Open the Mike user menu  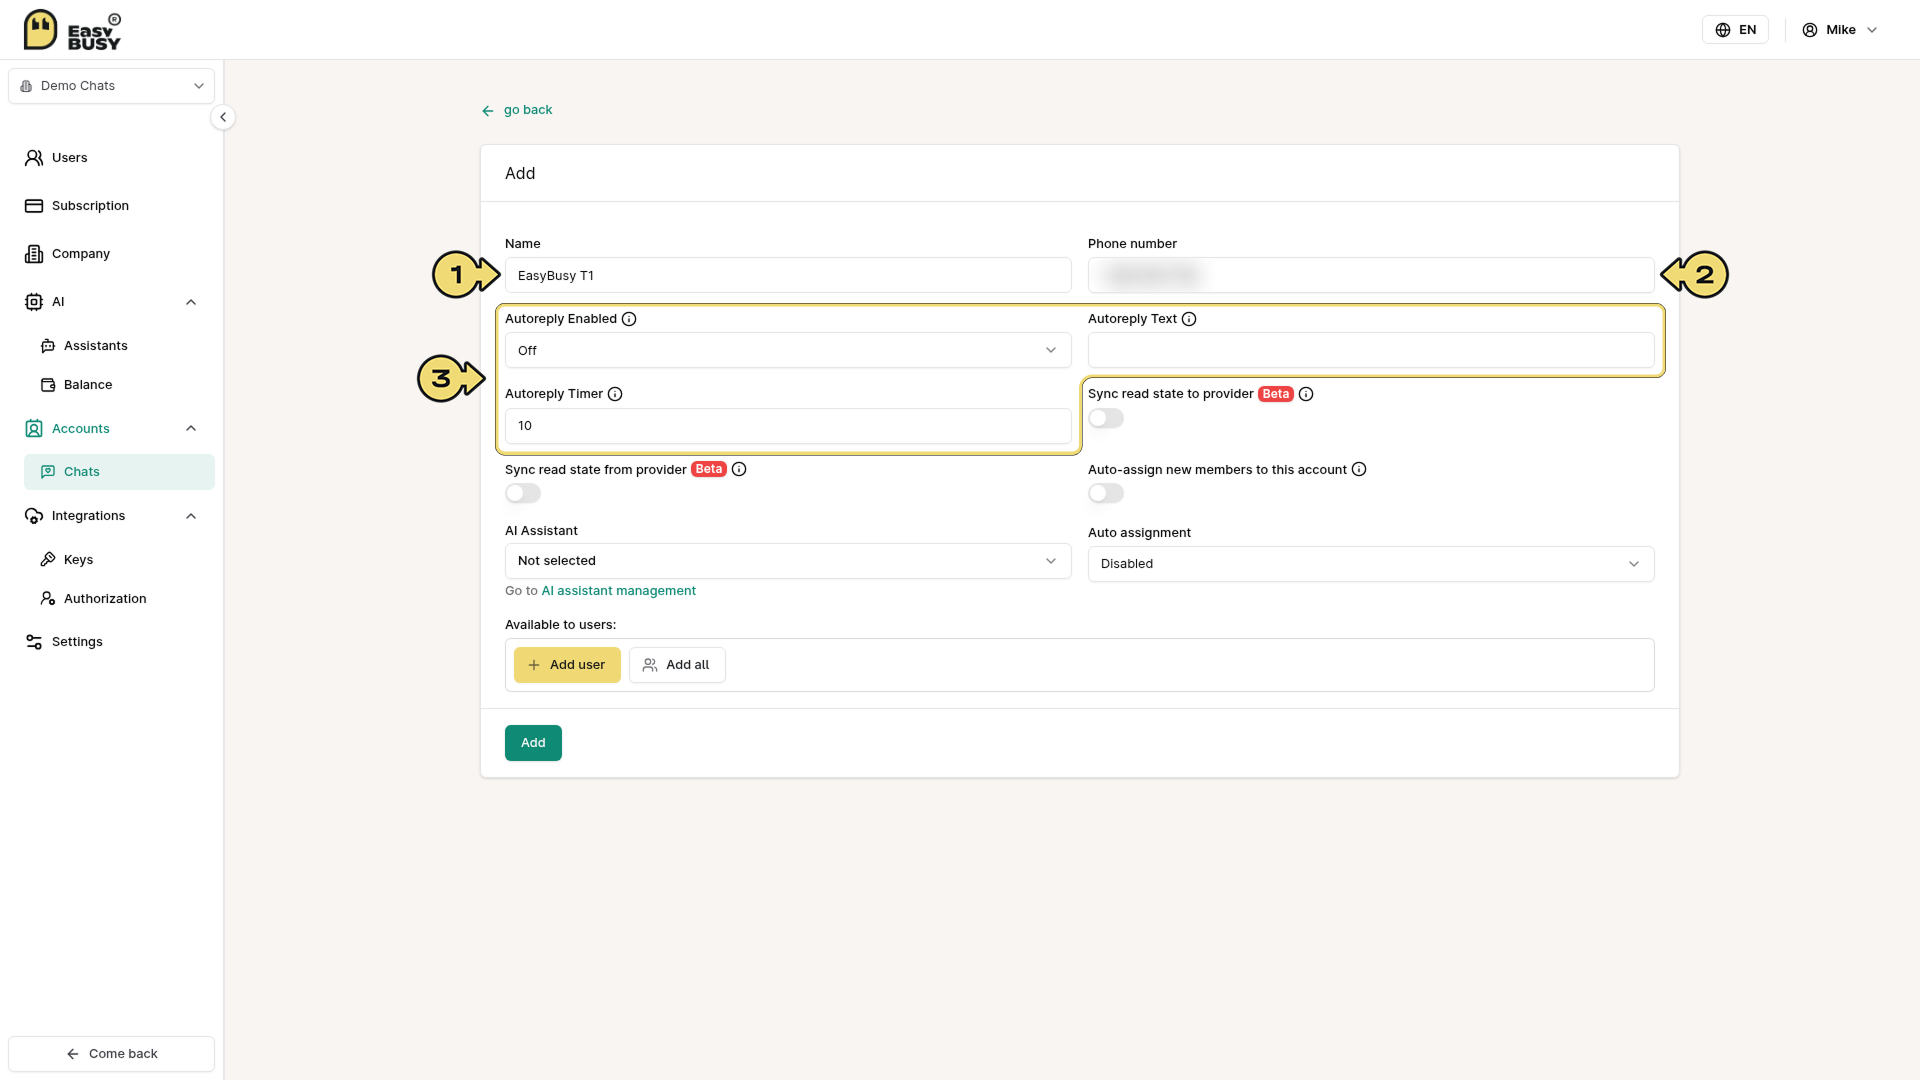coord(1840,30)
